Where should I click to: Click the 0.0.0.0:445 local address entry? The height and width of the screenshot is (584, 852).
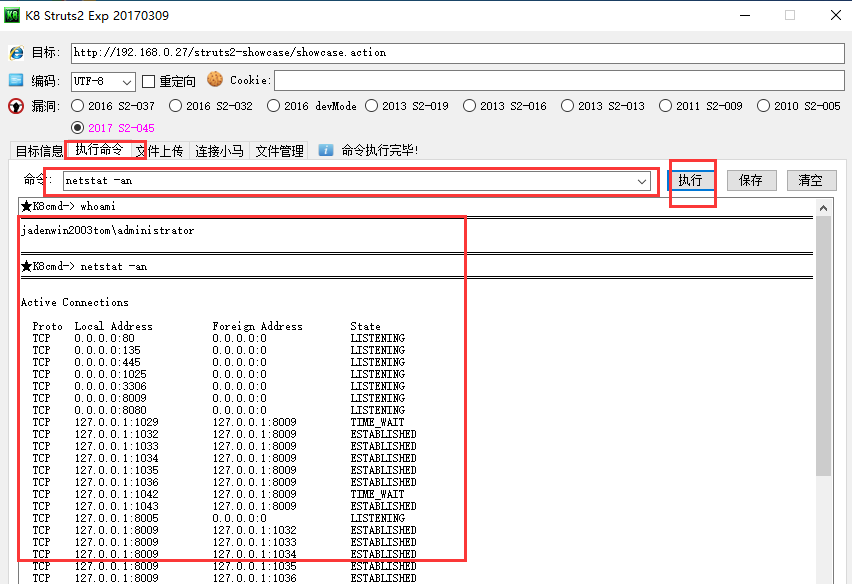108,362
